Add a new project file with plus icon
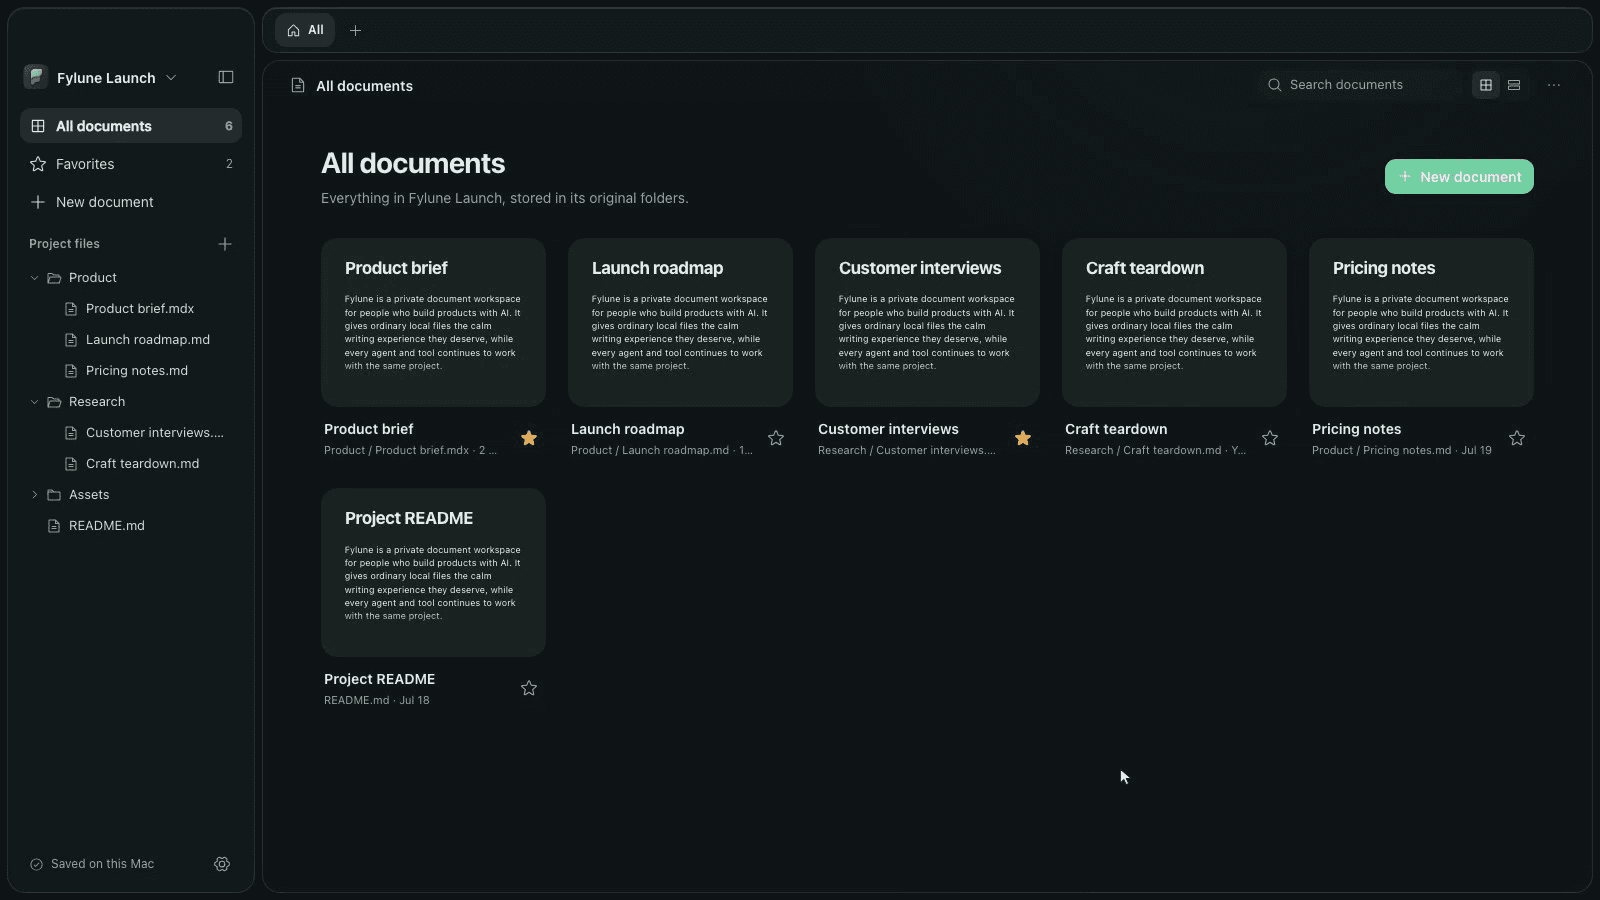 point(225,244)
